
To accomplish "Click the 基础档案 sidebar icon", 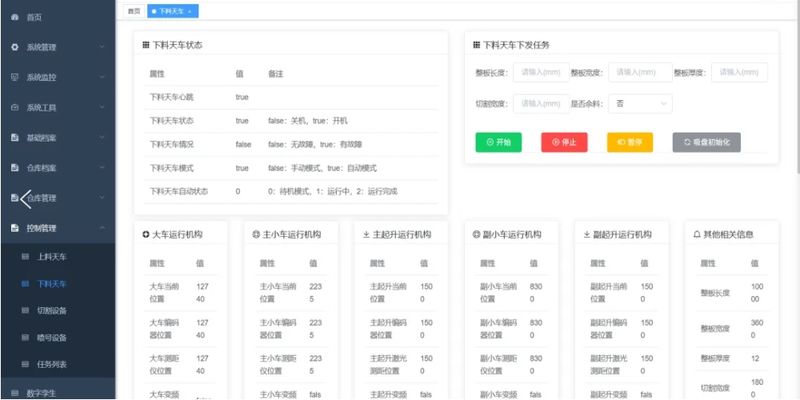I will [x=14, y=137].
